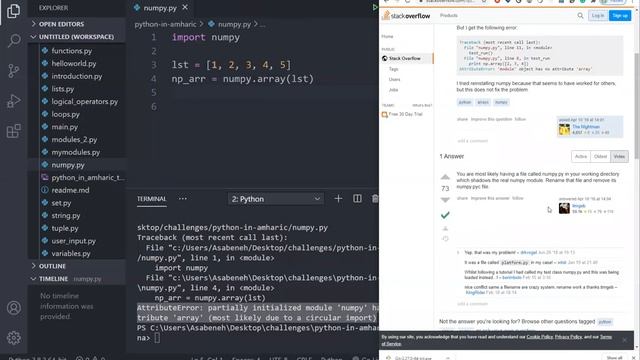Collapse the UNTITLED (WORKSPACE) section
This screenshot has height=360, width=640.
tap(77, 37)
